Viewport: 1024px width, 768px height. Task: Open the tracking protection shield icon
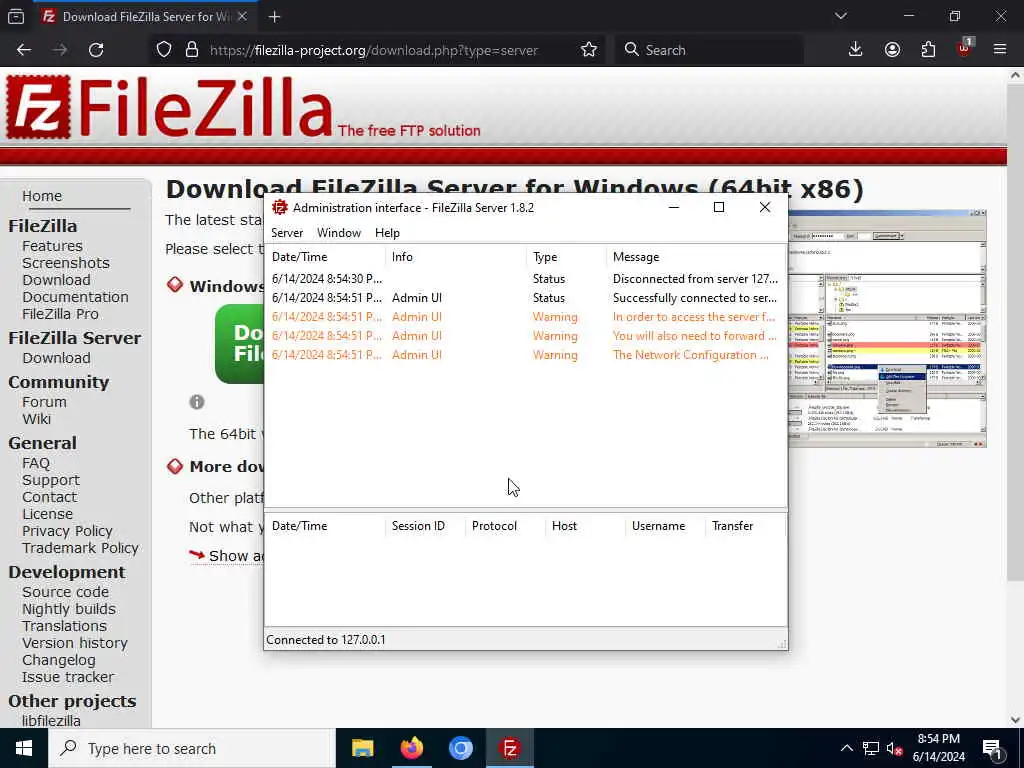(x=164, y=50)
